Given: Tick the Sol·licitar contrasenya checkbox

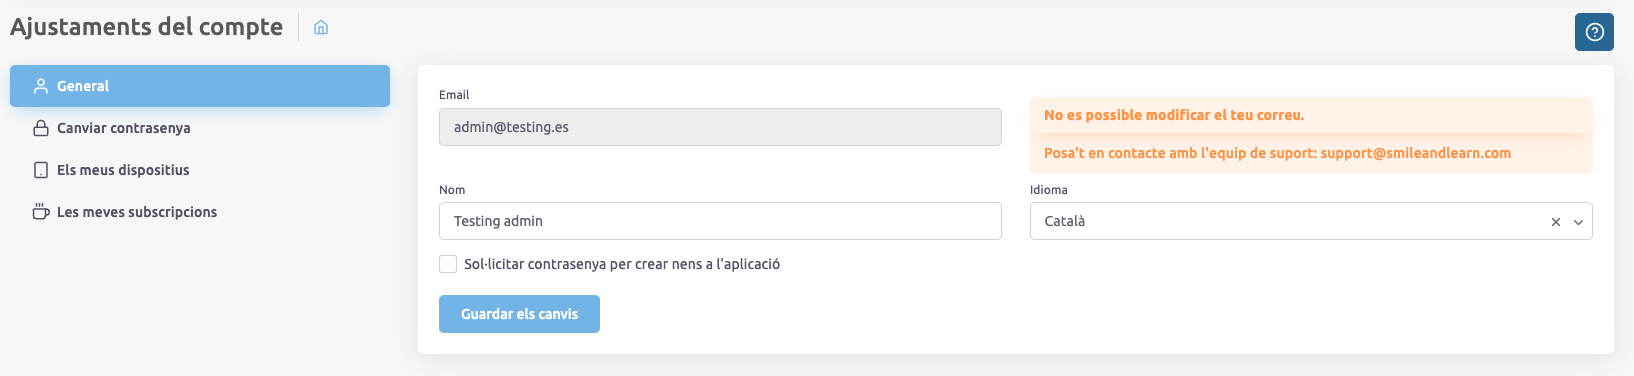Looking at the screenshot, I should 448,264.
